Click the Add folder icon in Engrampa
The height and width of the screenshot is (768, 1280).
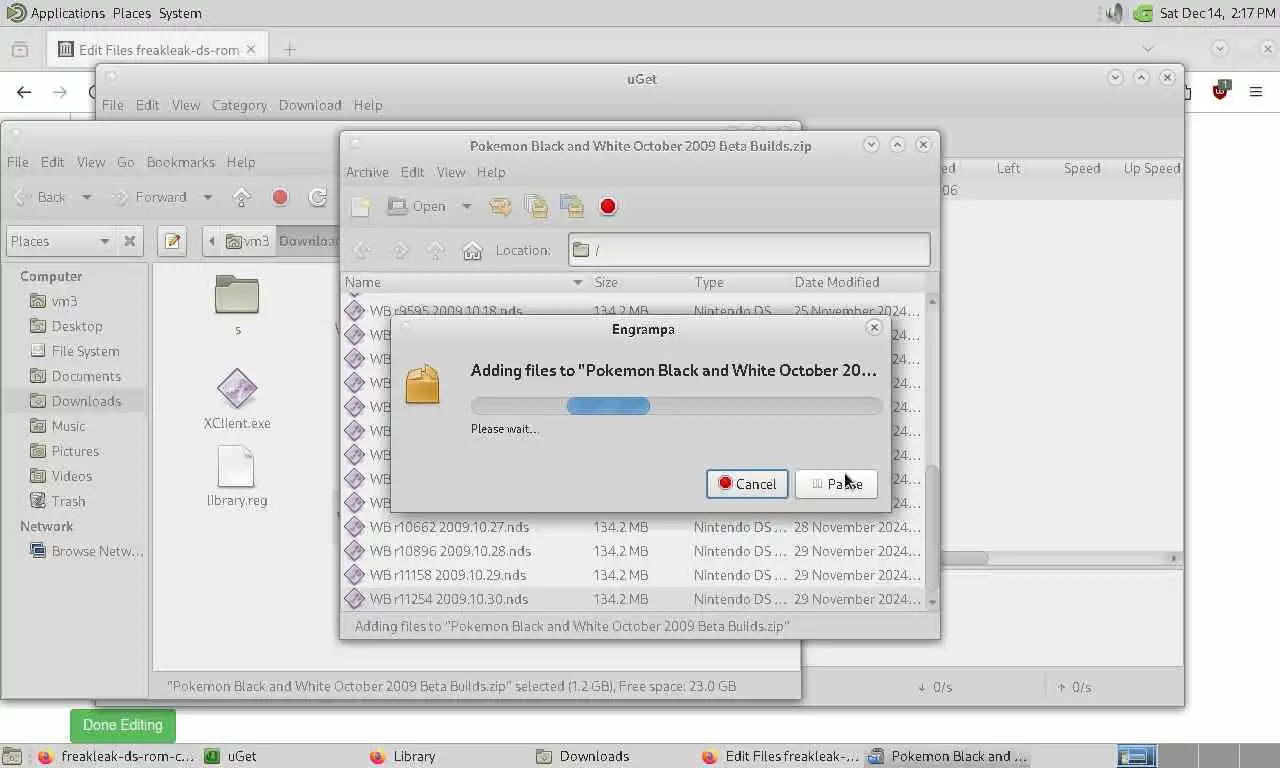pos(572,206)
